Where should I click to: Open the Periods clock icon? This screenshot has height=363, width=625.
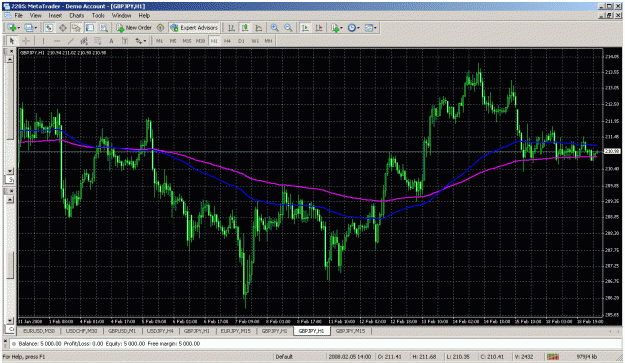[x=351, y=27]
